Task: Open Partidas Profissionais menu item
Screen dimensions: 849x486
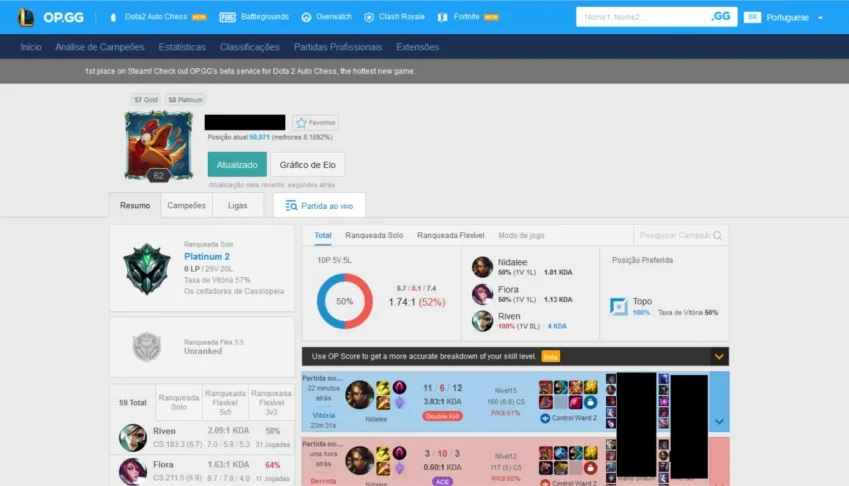Action: pyautogui.click(x=338, y=47)
